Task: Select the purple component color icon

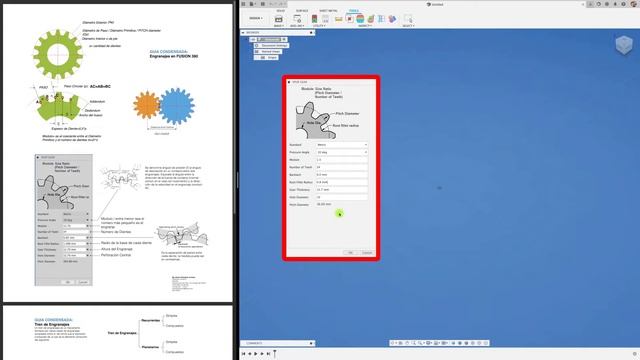Action: [x=392, y=19]
